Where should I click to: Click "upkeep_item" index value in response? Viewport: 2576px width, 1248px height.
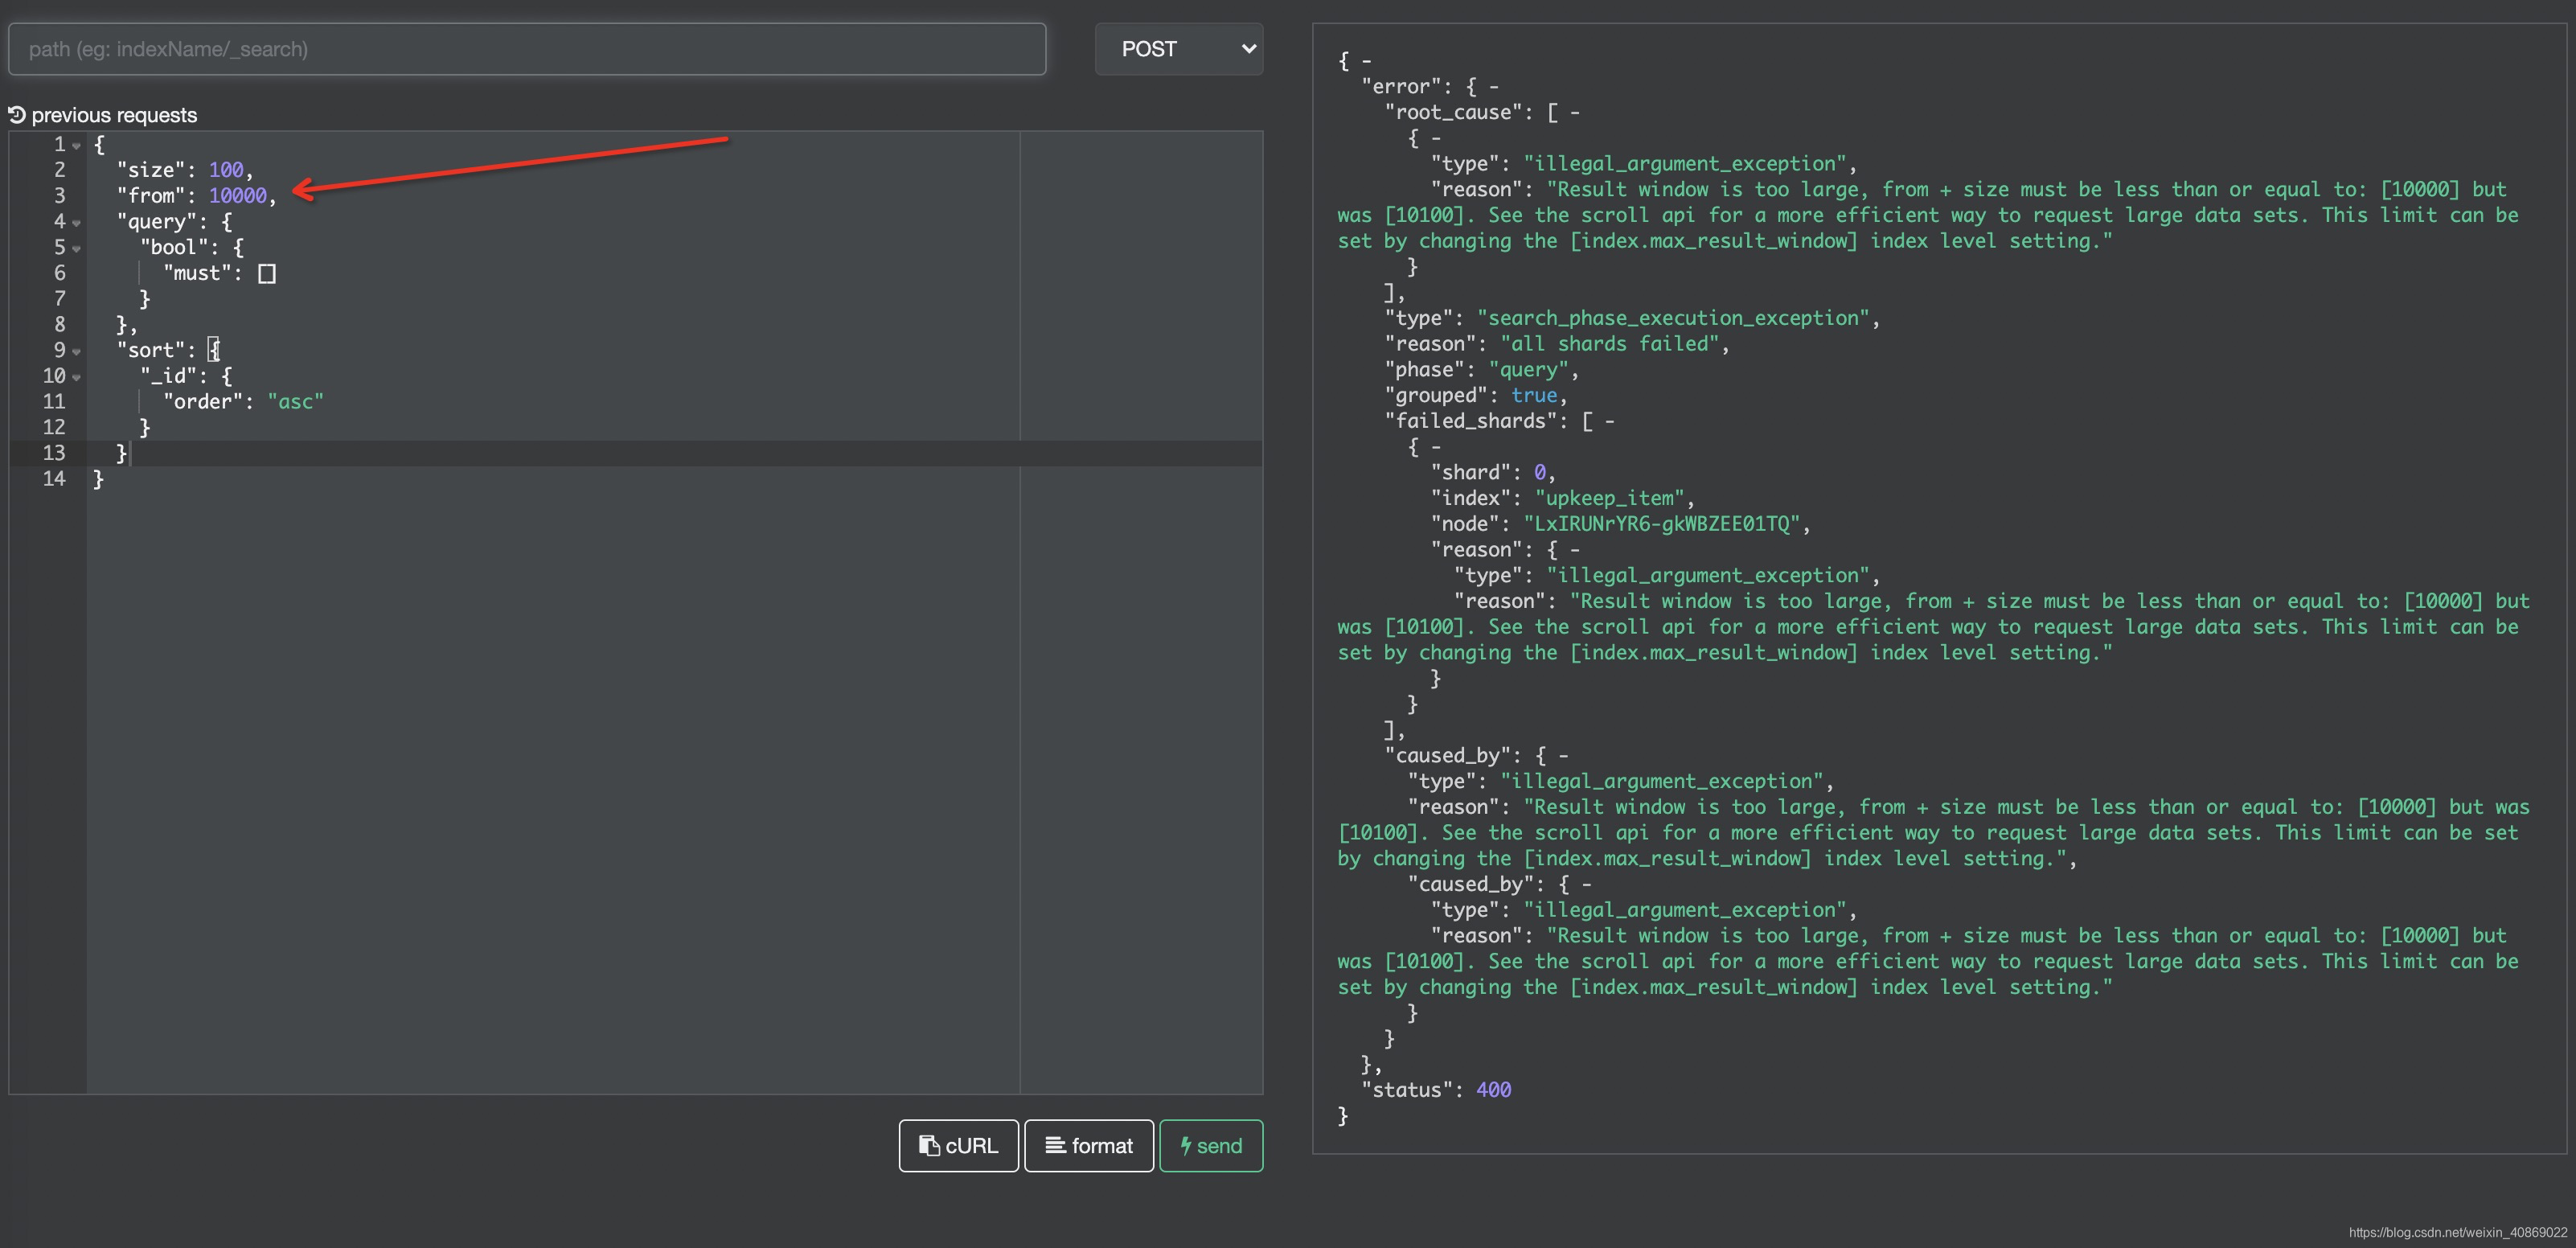(1609, 498)
